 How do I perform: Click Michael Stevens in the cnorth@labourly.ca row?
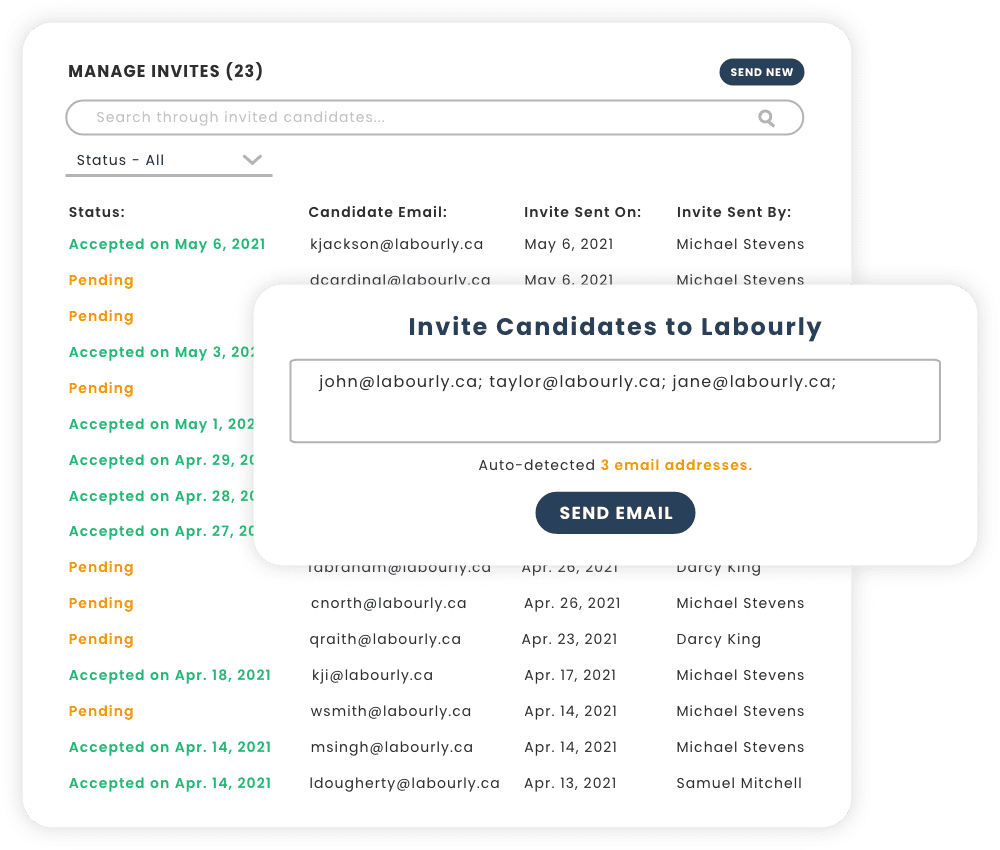[x=740, y=603]
